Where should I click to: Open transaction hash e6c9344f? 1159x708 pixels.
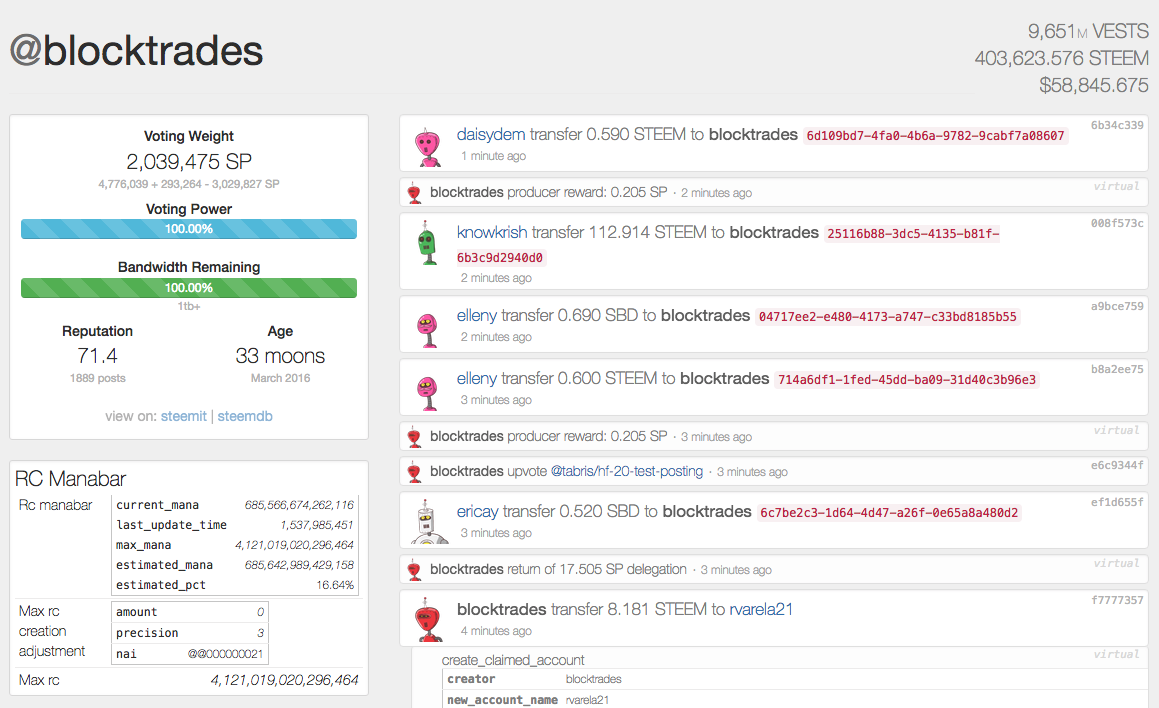pyautogui.click(x=1117, y=465)
